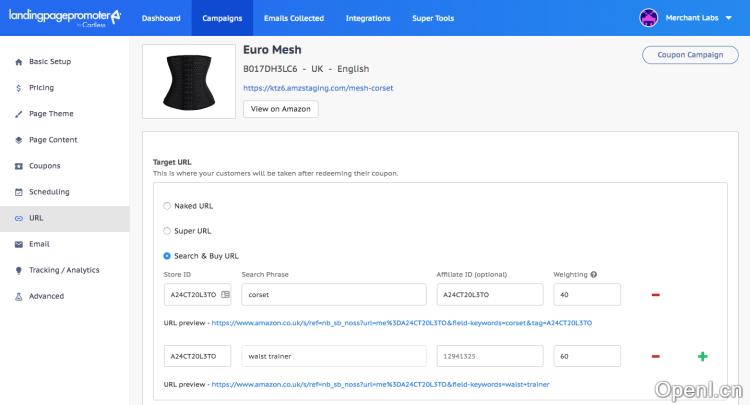Image resolution: width=750 pixels, height=405 pixels.
Task: Click the Scheduling calendar icon
Action: point(18,192)
